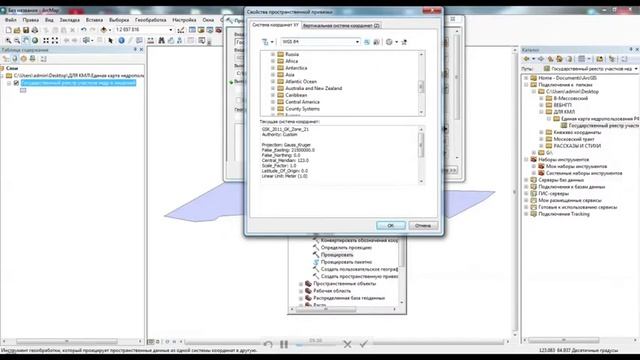Screen dimensions: 640x360
Task: Click the Undo arrow in ArcMap toolbar
Action: (83, 30)
